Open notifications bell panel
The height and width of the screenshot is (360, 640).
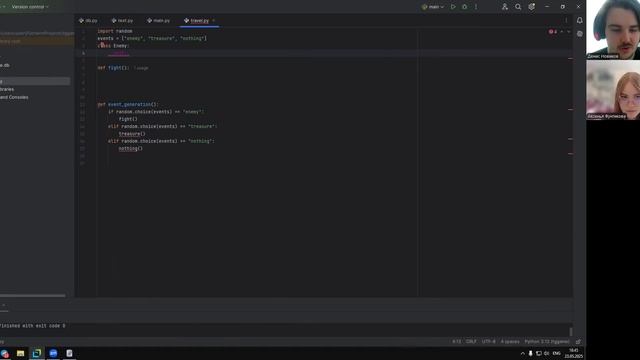point(580,20)
